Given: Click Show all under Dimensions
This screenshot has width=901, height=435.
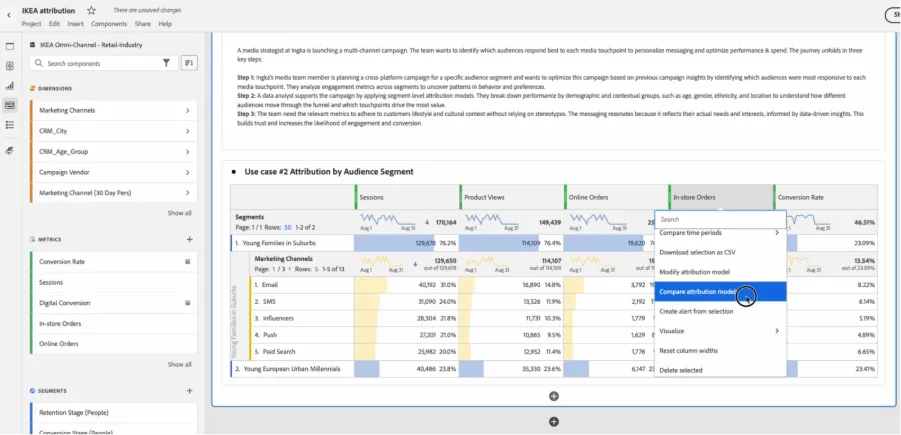Looking at the screenshot, I should point(179,213).
